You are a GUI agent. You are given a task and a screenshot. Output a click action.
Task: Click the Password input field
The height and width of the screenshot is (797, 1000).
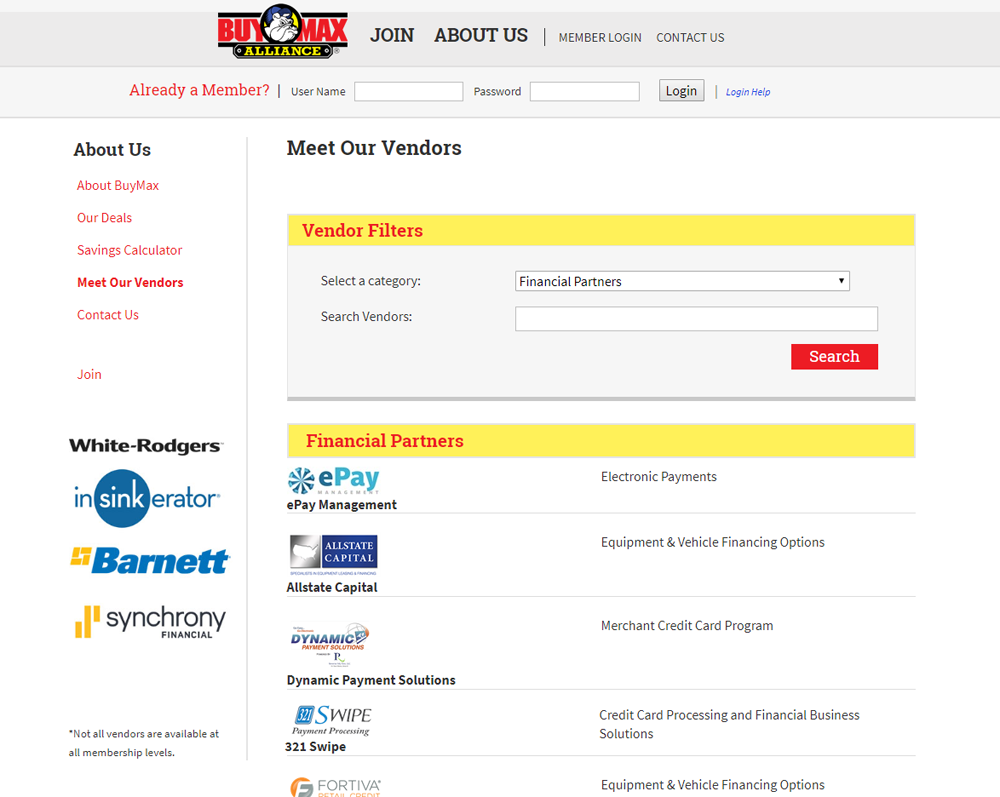[x=584, y=92]
